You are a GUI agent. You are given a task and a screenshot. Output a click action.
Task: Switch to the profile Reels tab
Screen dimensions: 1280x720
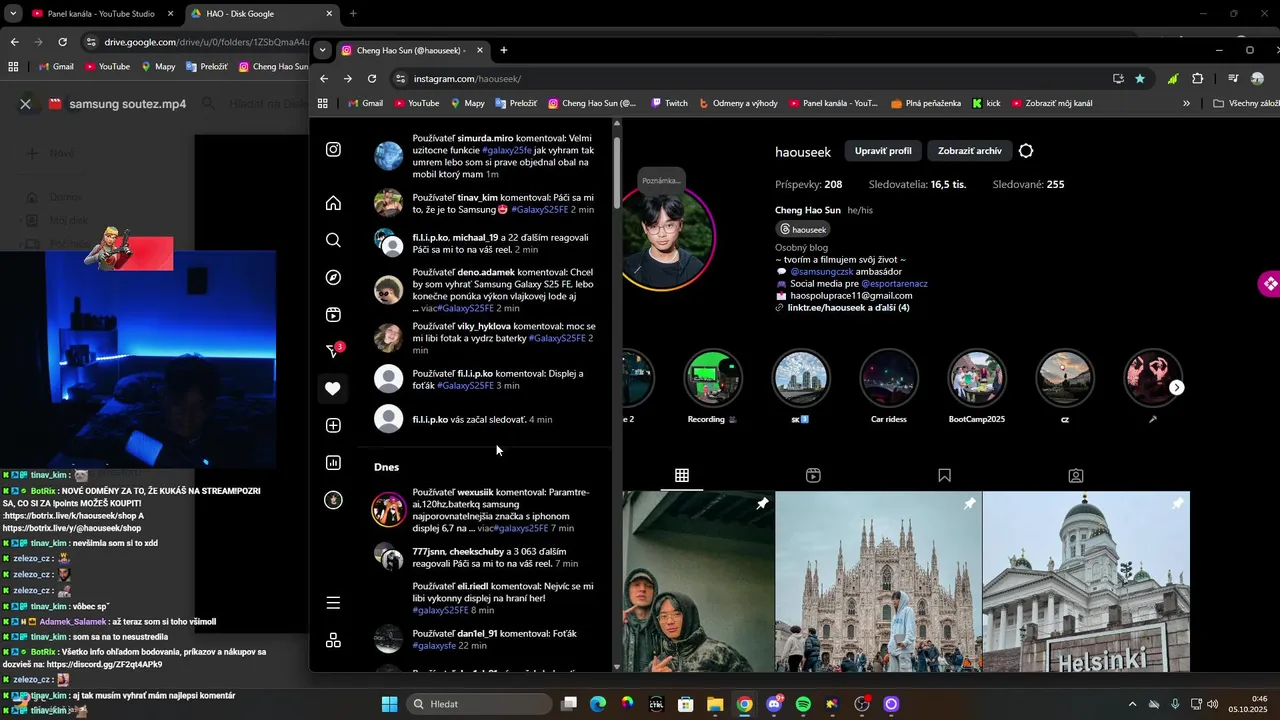point(813,476)
